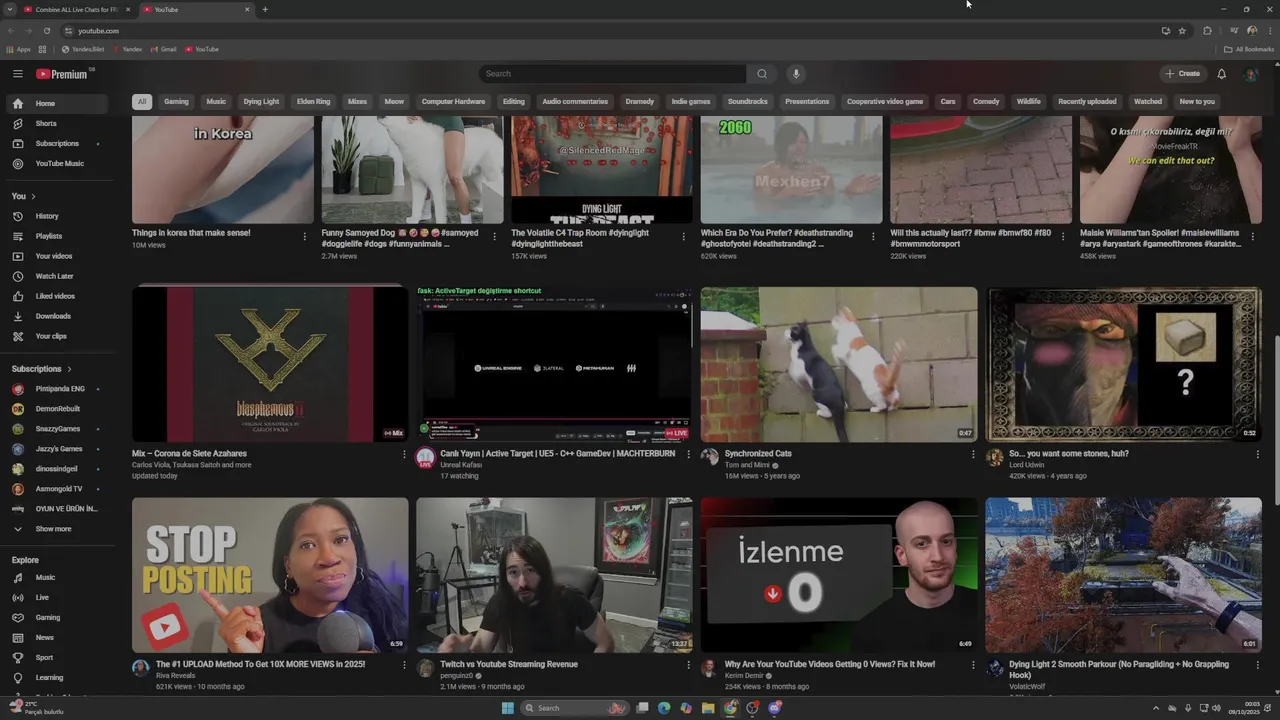Open the notifications bell

[x=1221, y=74]
